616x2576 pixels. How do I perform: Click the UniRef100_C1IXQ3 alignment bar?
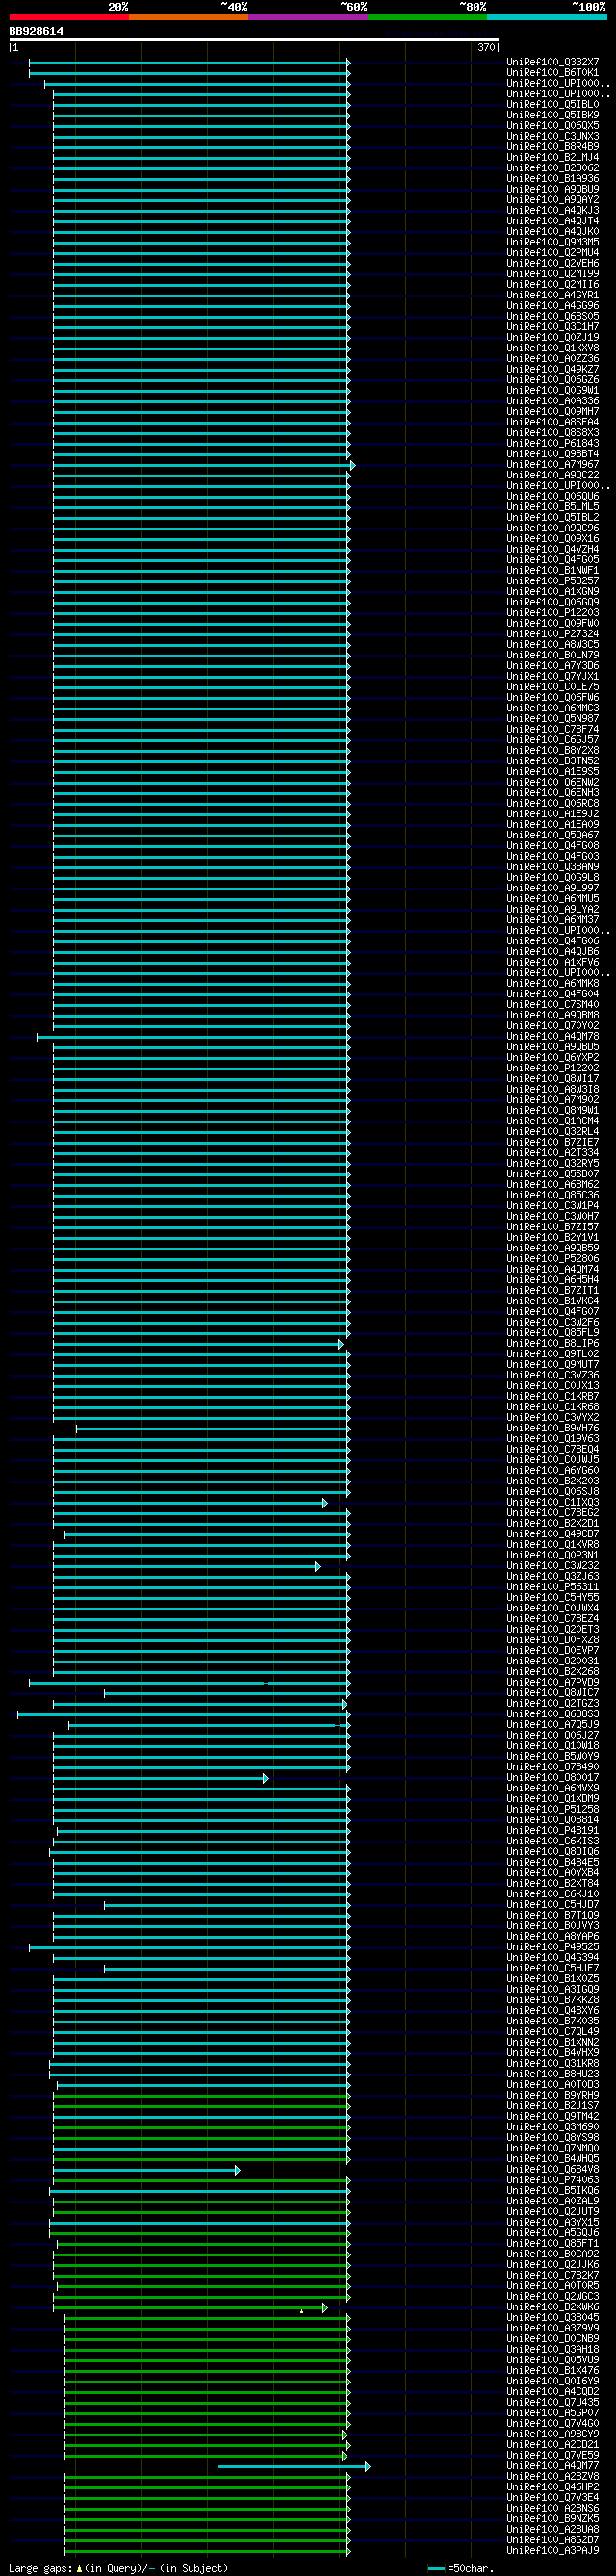(x=190, y=1503)
